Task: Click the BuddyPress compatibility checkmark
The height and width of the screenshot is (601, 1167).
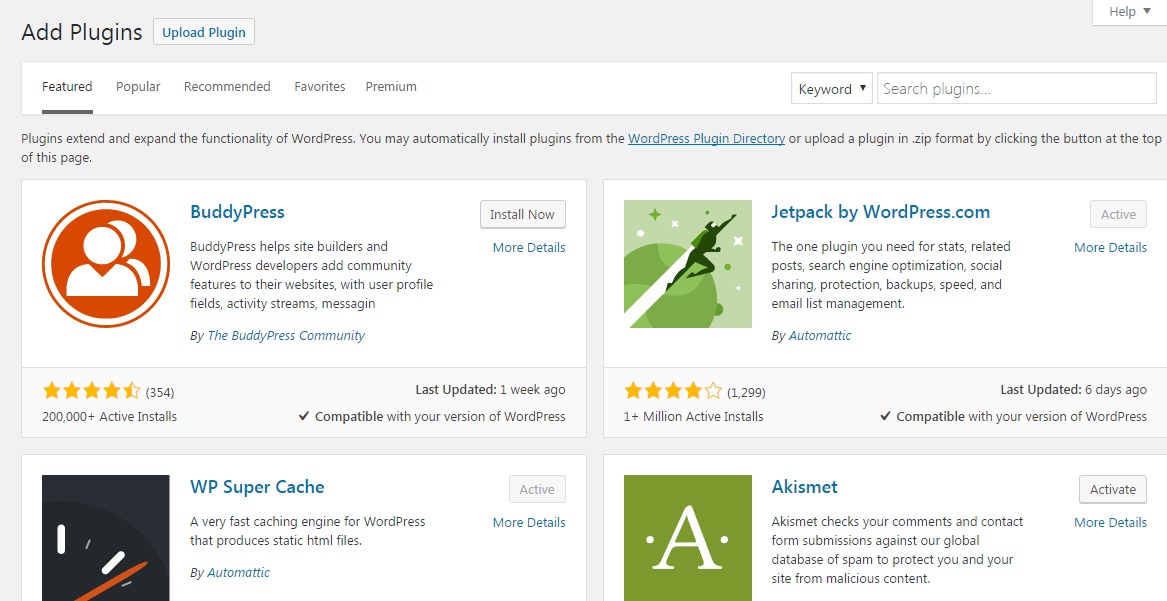Action: [x=304, y=417]
